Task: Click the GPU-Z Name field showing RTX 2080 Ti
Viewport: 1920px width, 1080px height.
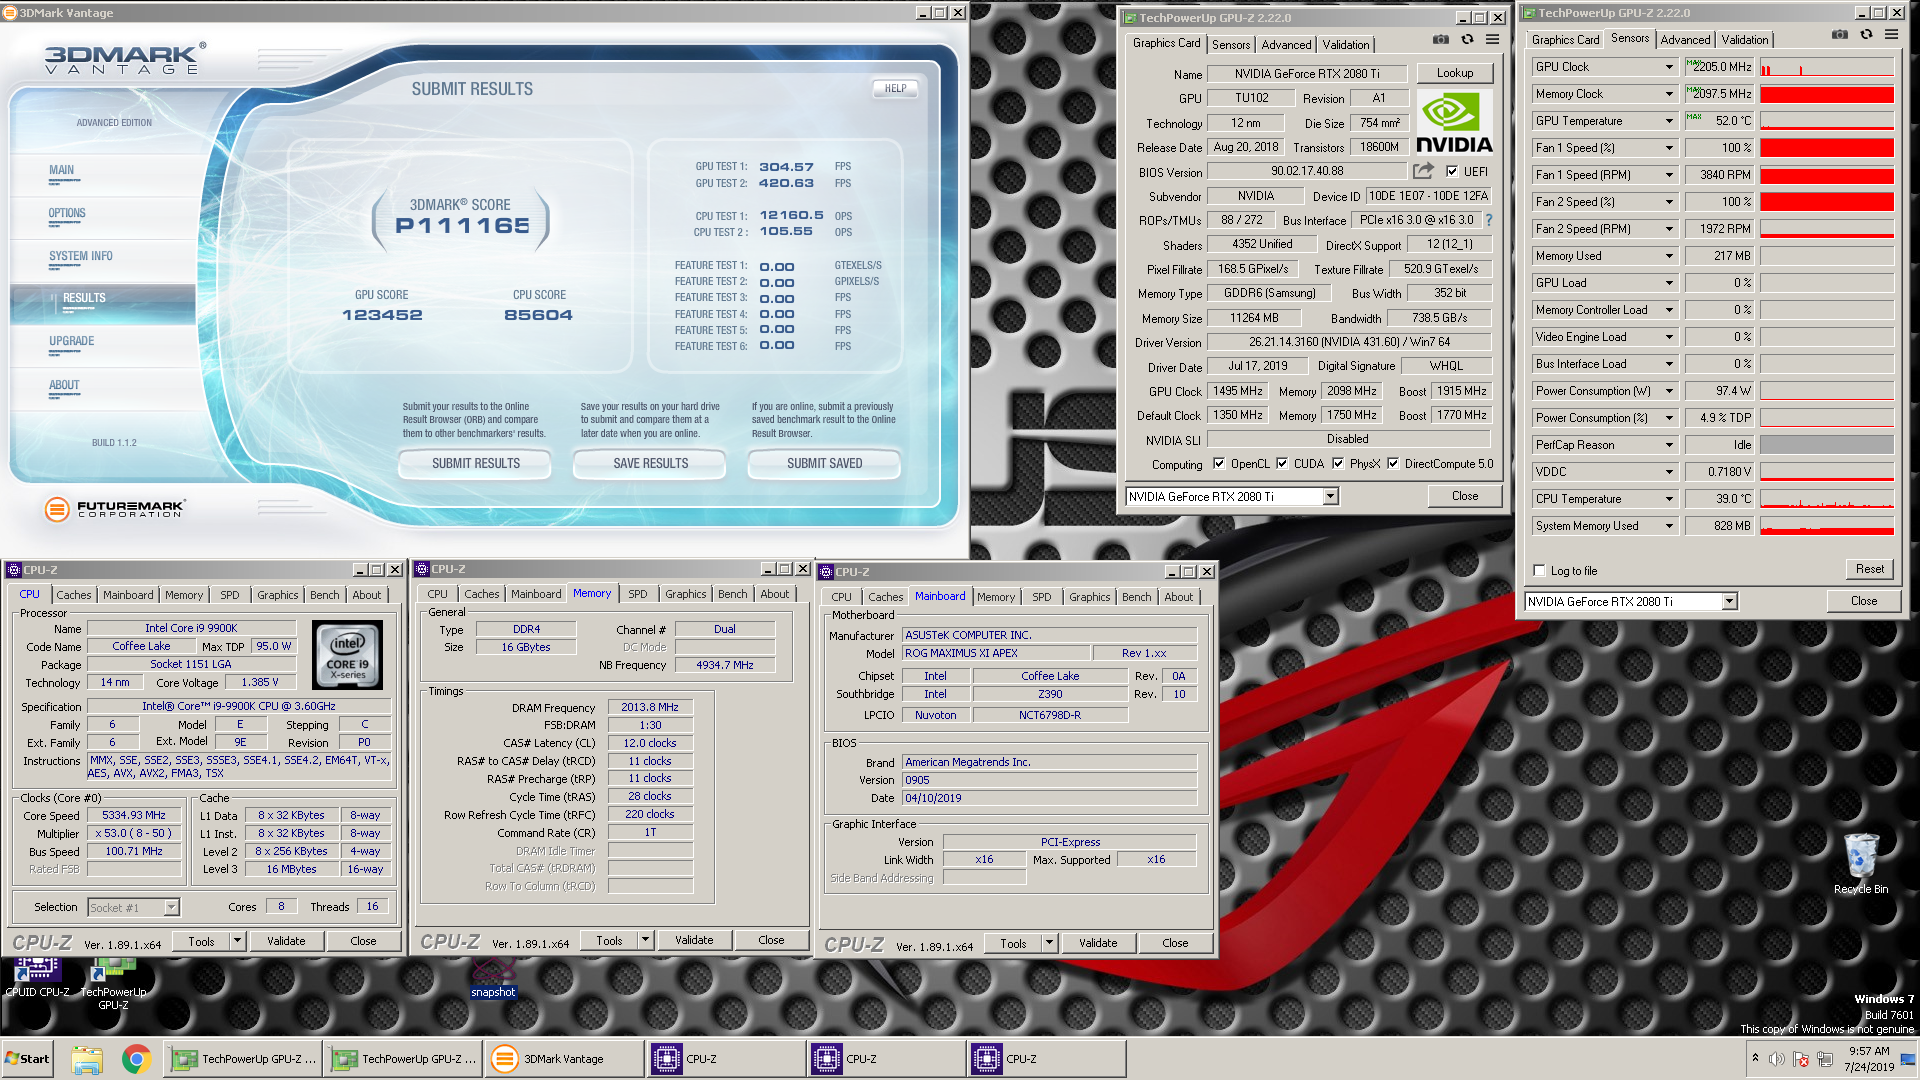Action: tap(1306, 73)
